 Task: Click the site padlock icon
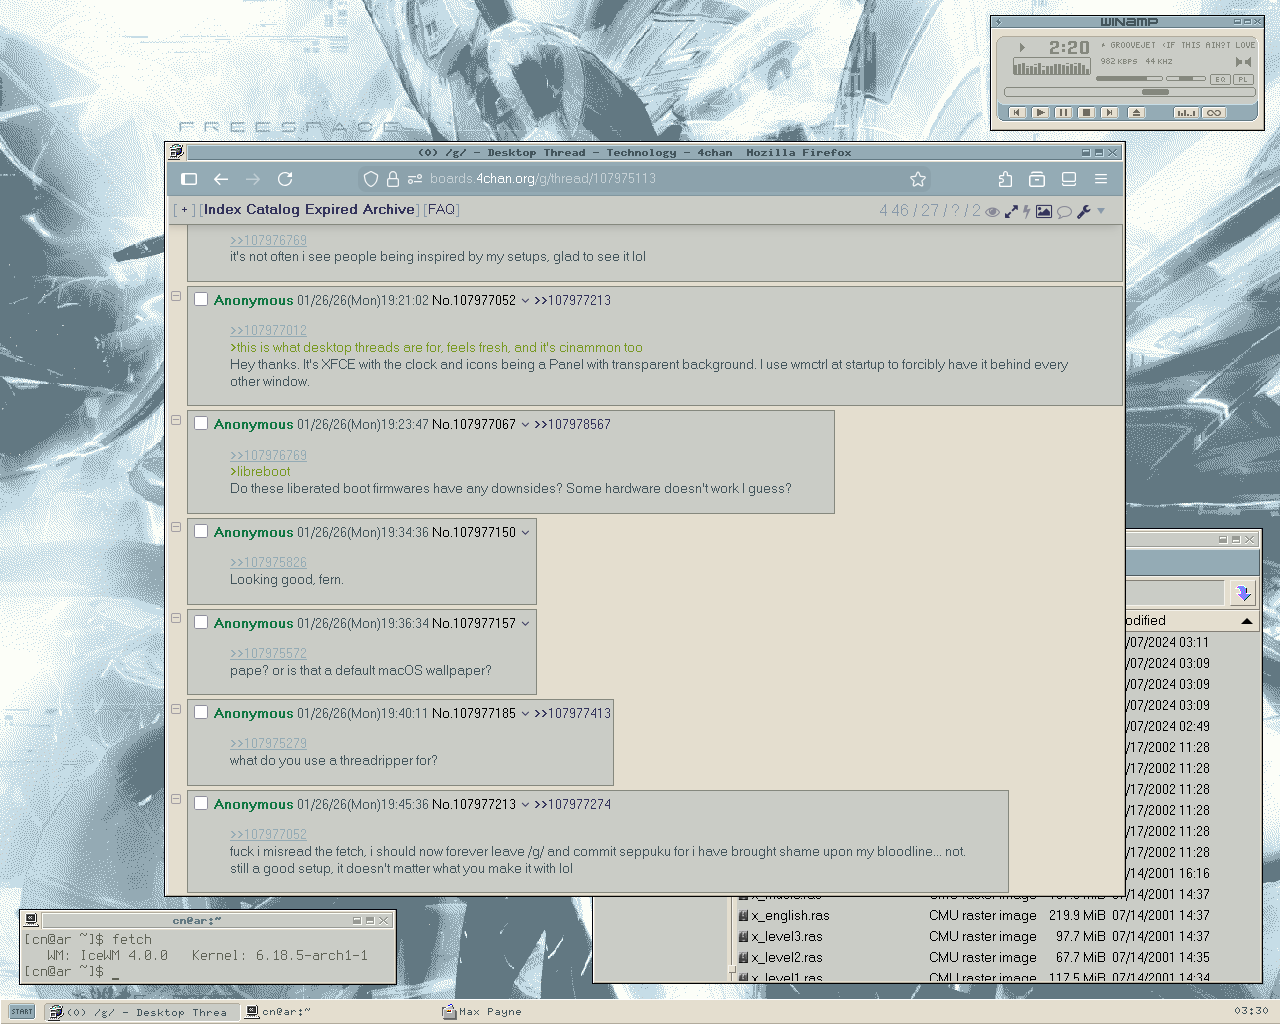coord(393,179)
